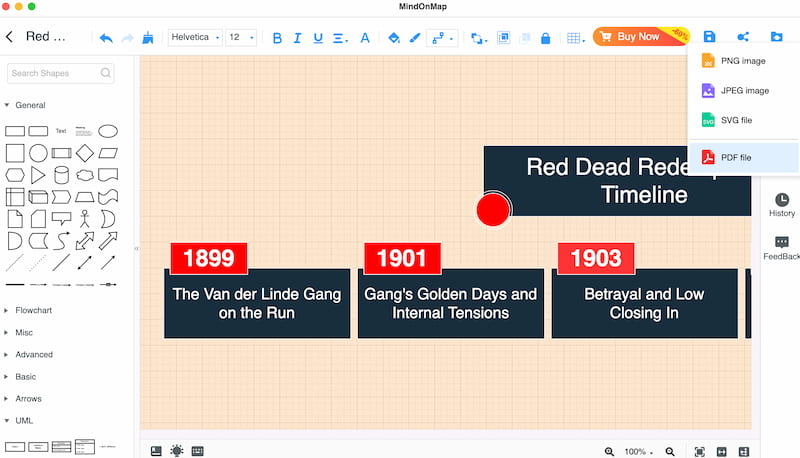Click the keyboard shortcuts icon at bottom
The image size is (800, 458).
tap(197, 451)
